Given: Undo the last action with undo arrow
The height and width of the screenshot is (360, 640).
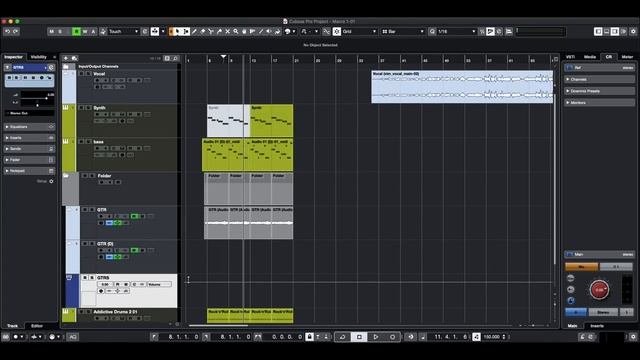Looking at the screenshot, I should [7, 31].
